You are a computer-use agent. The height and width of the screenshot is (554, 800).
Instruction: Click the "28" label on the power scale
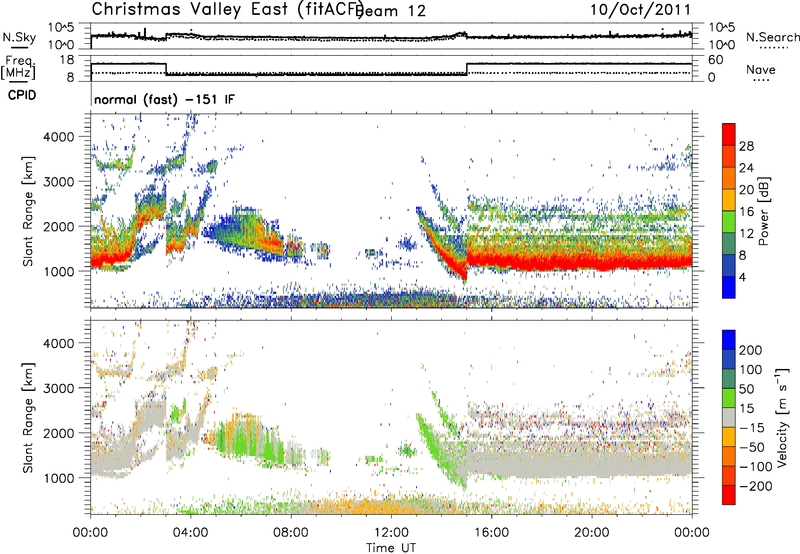pos(746,146)
